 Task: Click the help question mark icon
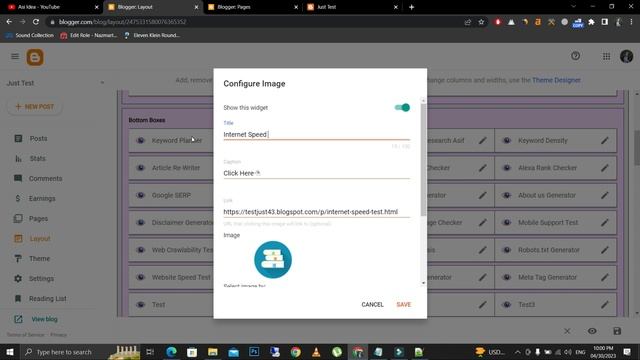click(x=576, y=56)
